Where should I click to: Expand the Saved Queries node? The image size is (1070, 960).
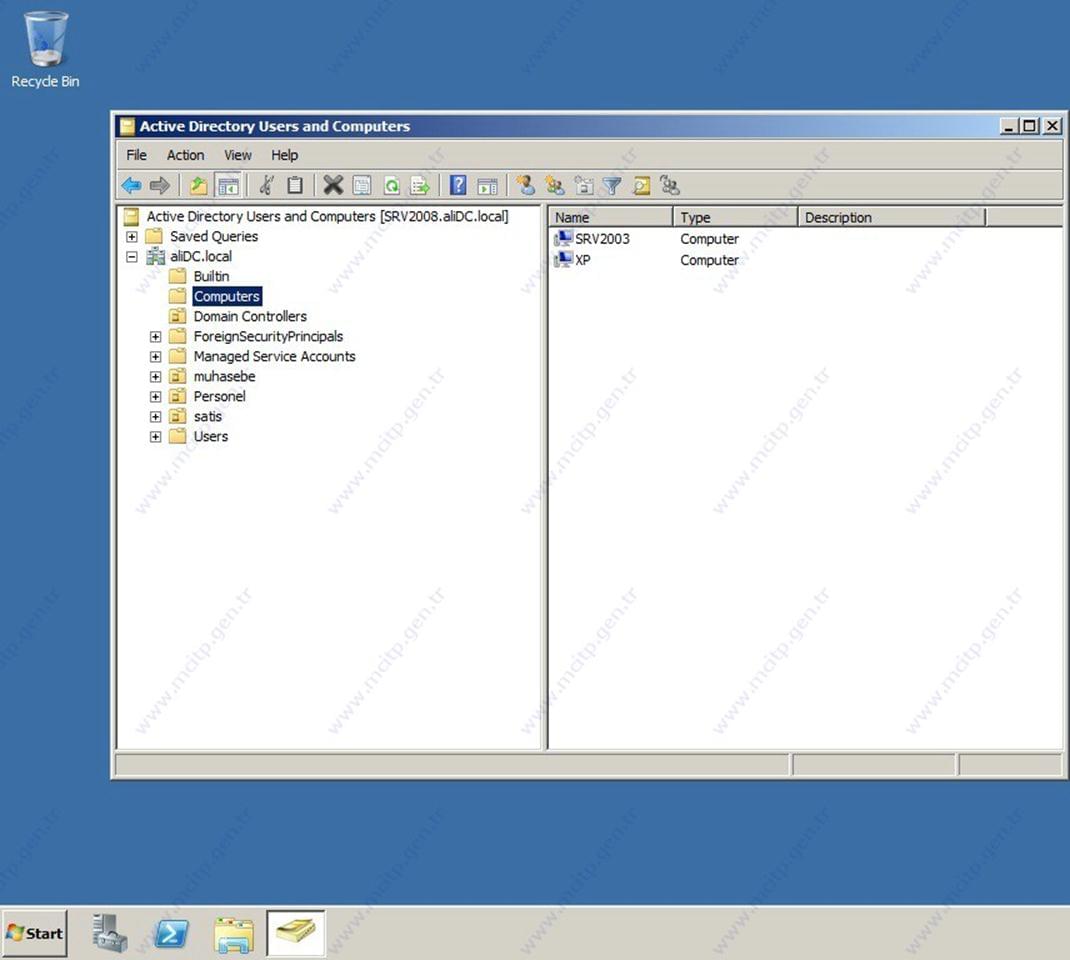pyautogui.click(x=132, y=237)
